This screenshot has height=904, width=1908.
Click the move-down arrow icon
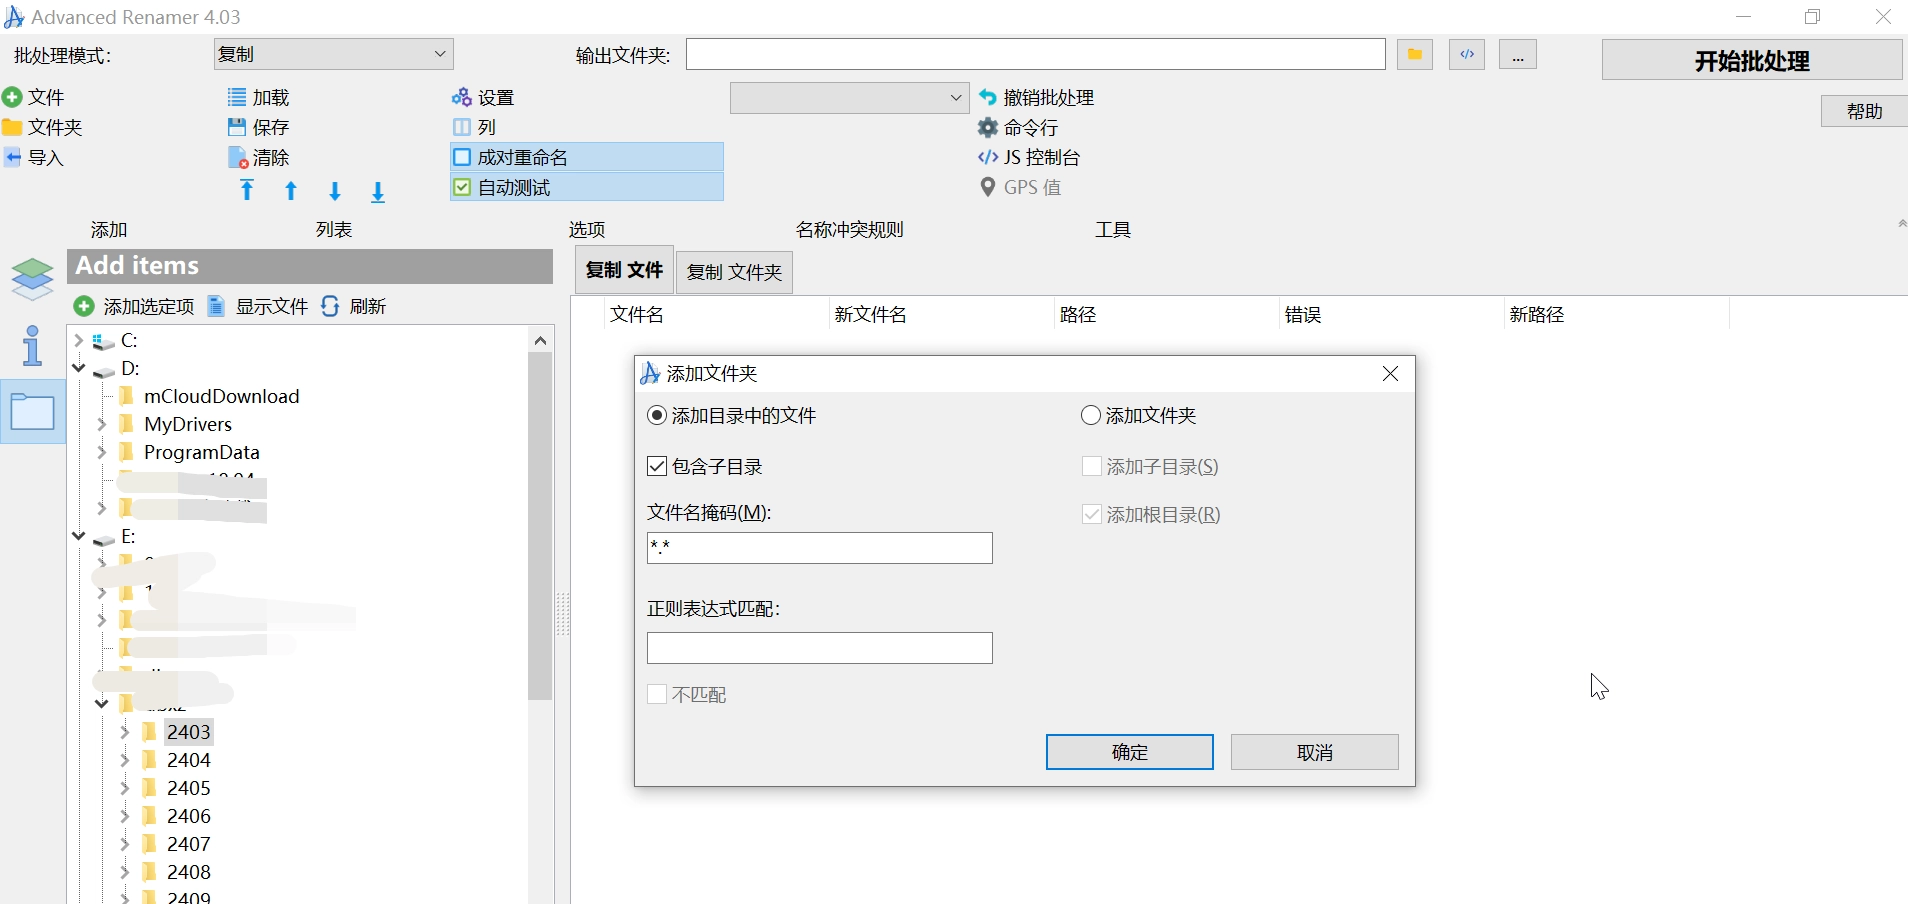pyautogui.click(x=335, y=191)
